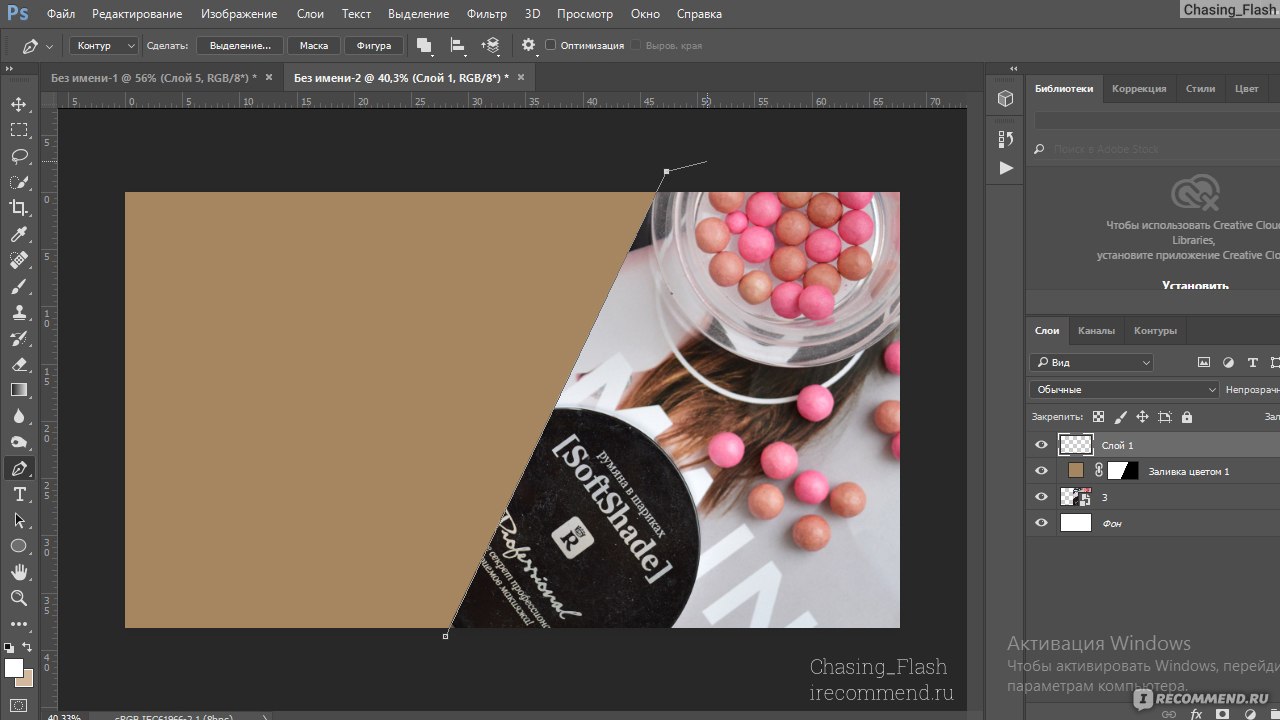Select the Ellipse shape tool
The image size is (1280, 720).
[18, 546]
